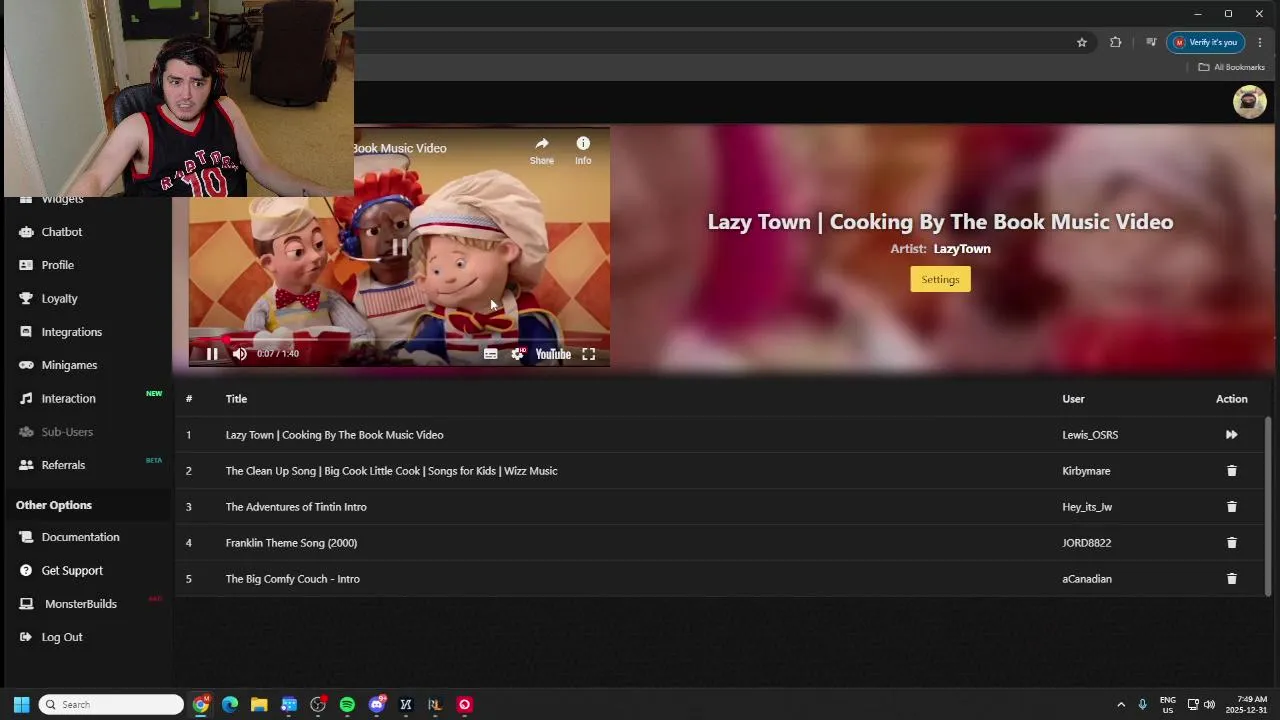The width and height of the screenshot is (1280, 720).
Task: Click user name aCanadian
Action: point(1087,579)
